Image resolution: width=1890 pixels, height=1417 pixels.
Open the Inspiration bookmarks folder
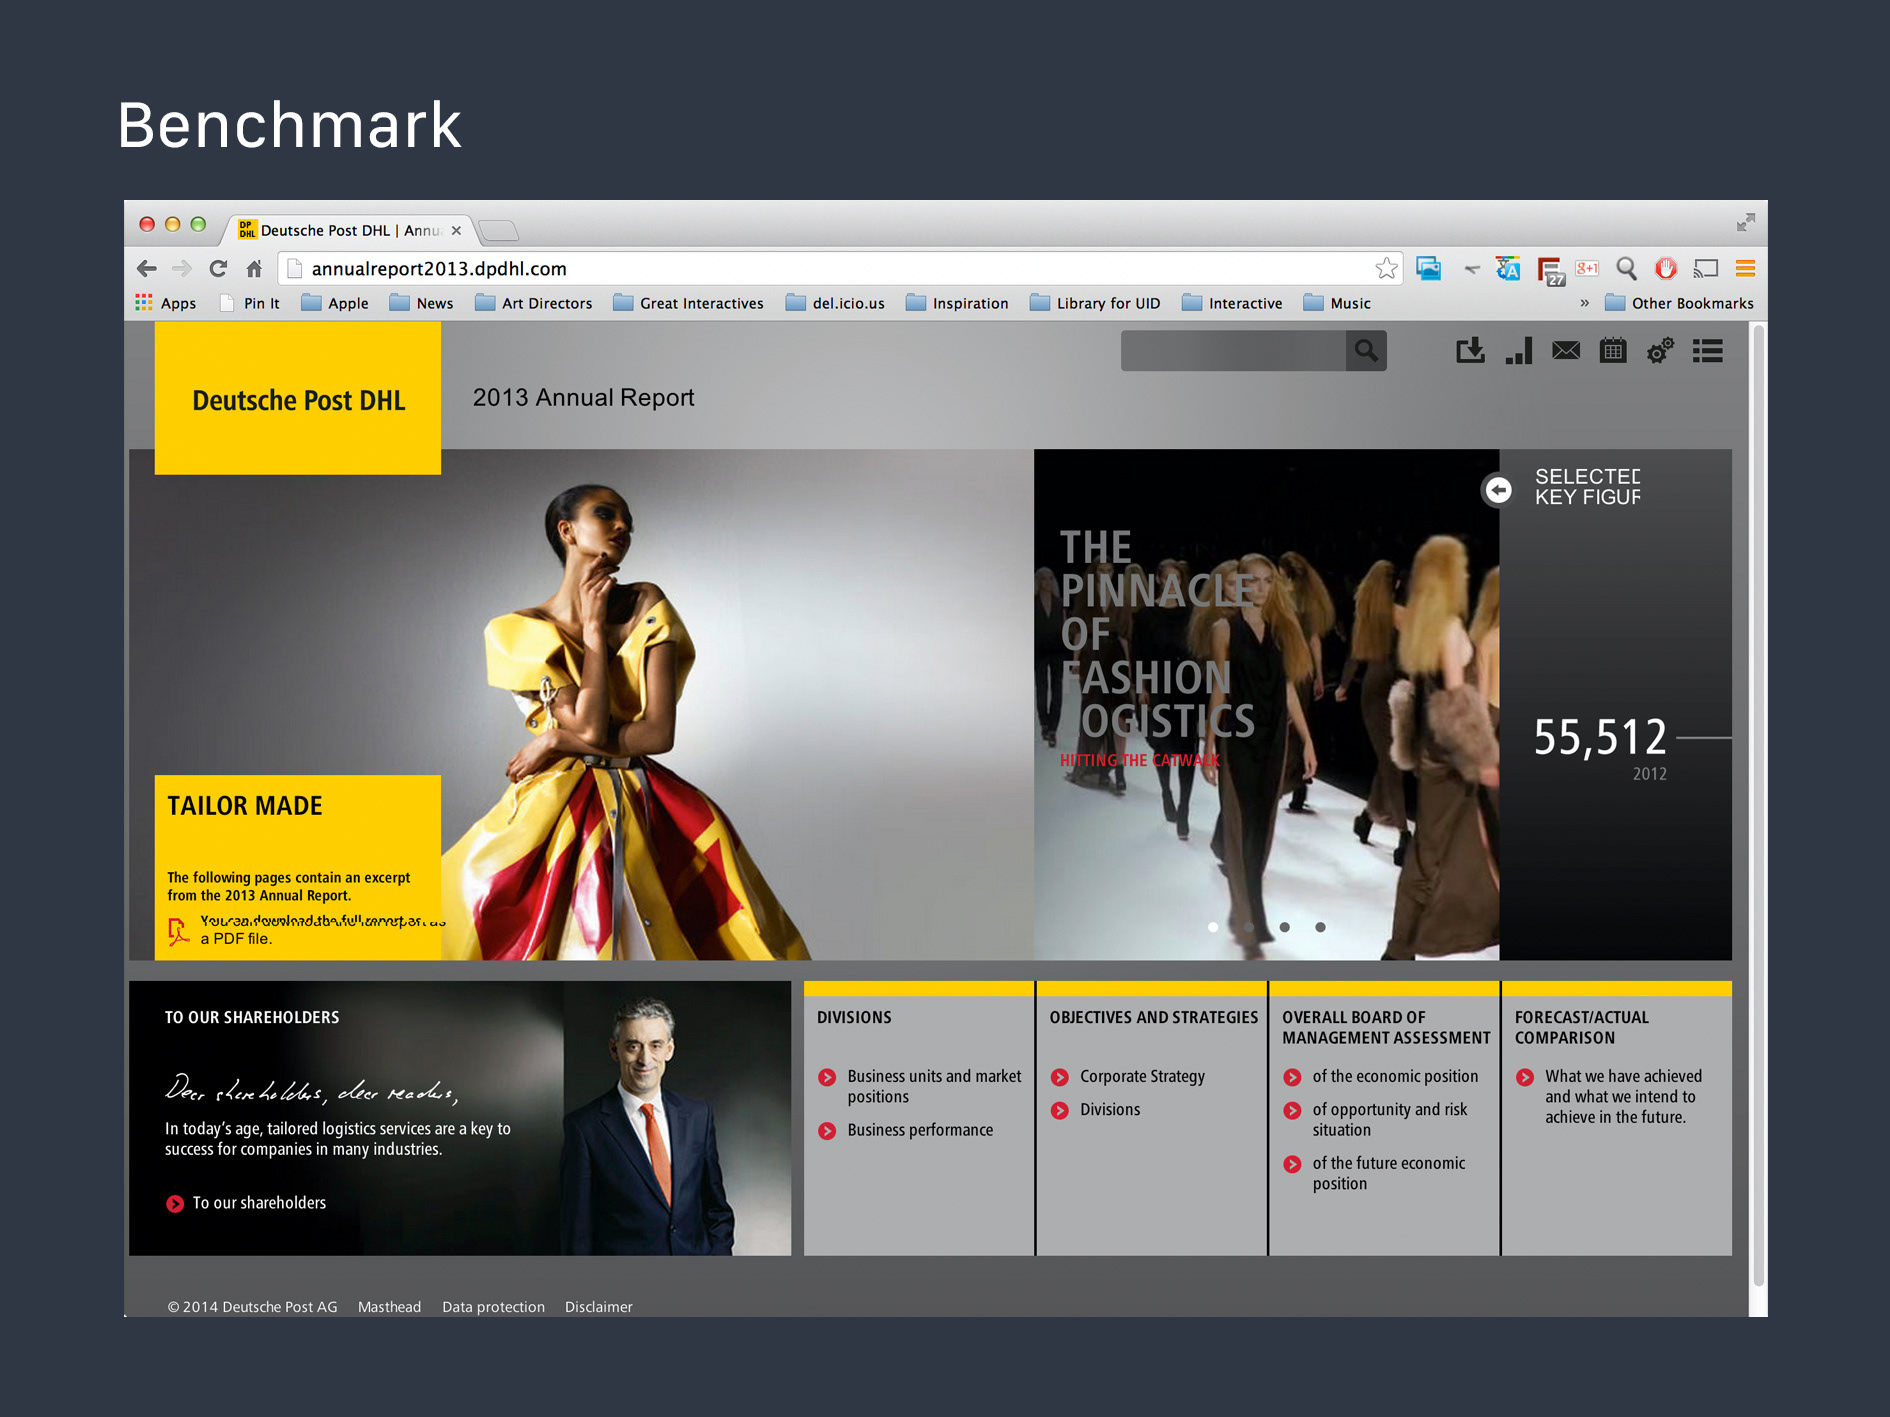[x=957, y=303]
